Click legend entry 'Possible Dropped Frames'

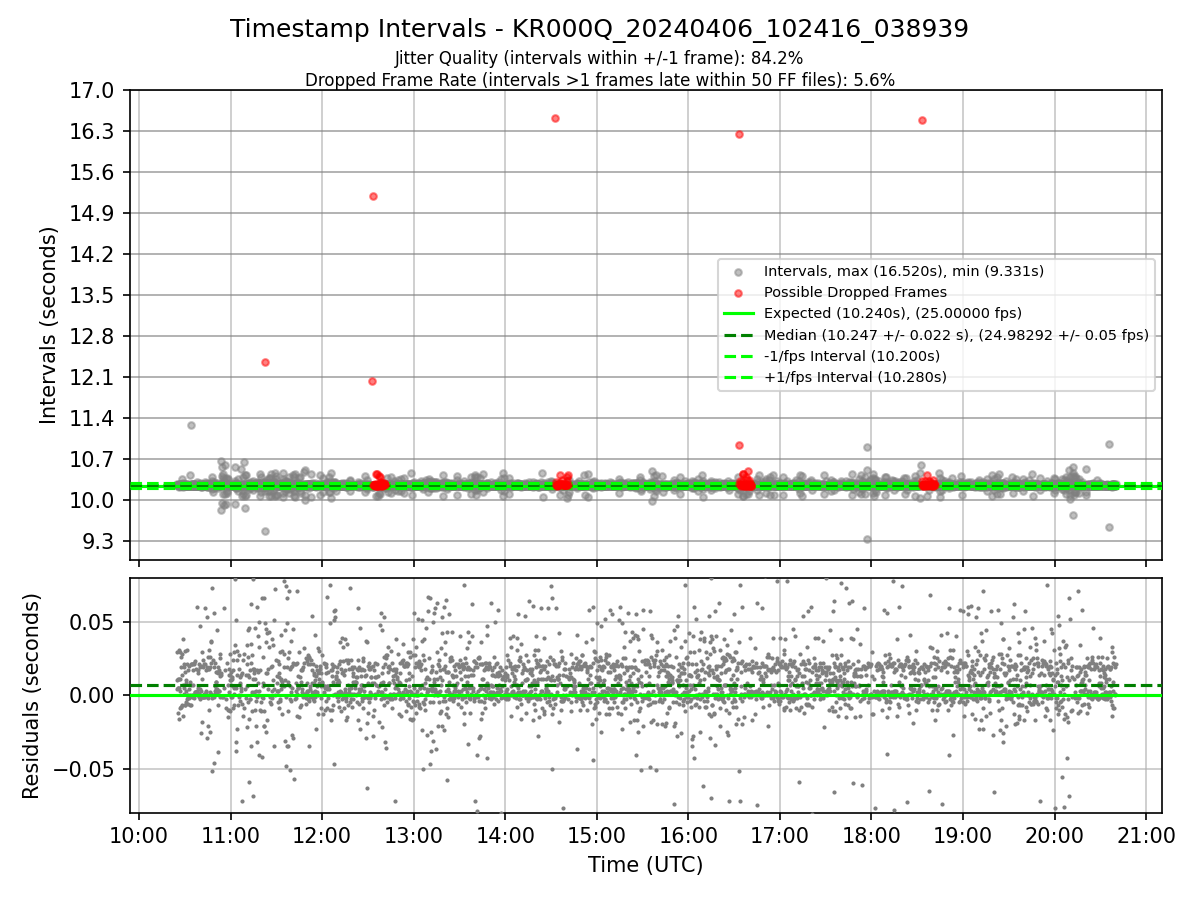pyautogui.click(x=855, y=292)
